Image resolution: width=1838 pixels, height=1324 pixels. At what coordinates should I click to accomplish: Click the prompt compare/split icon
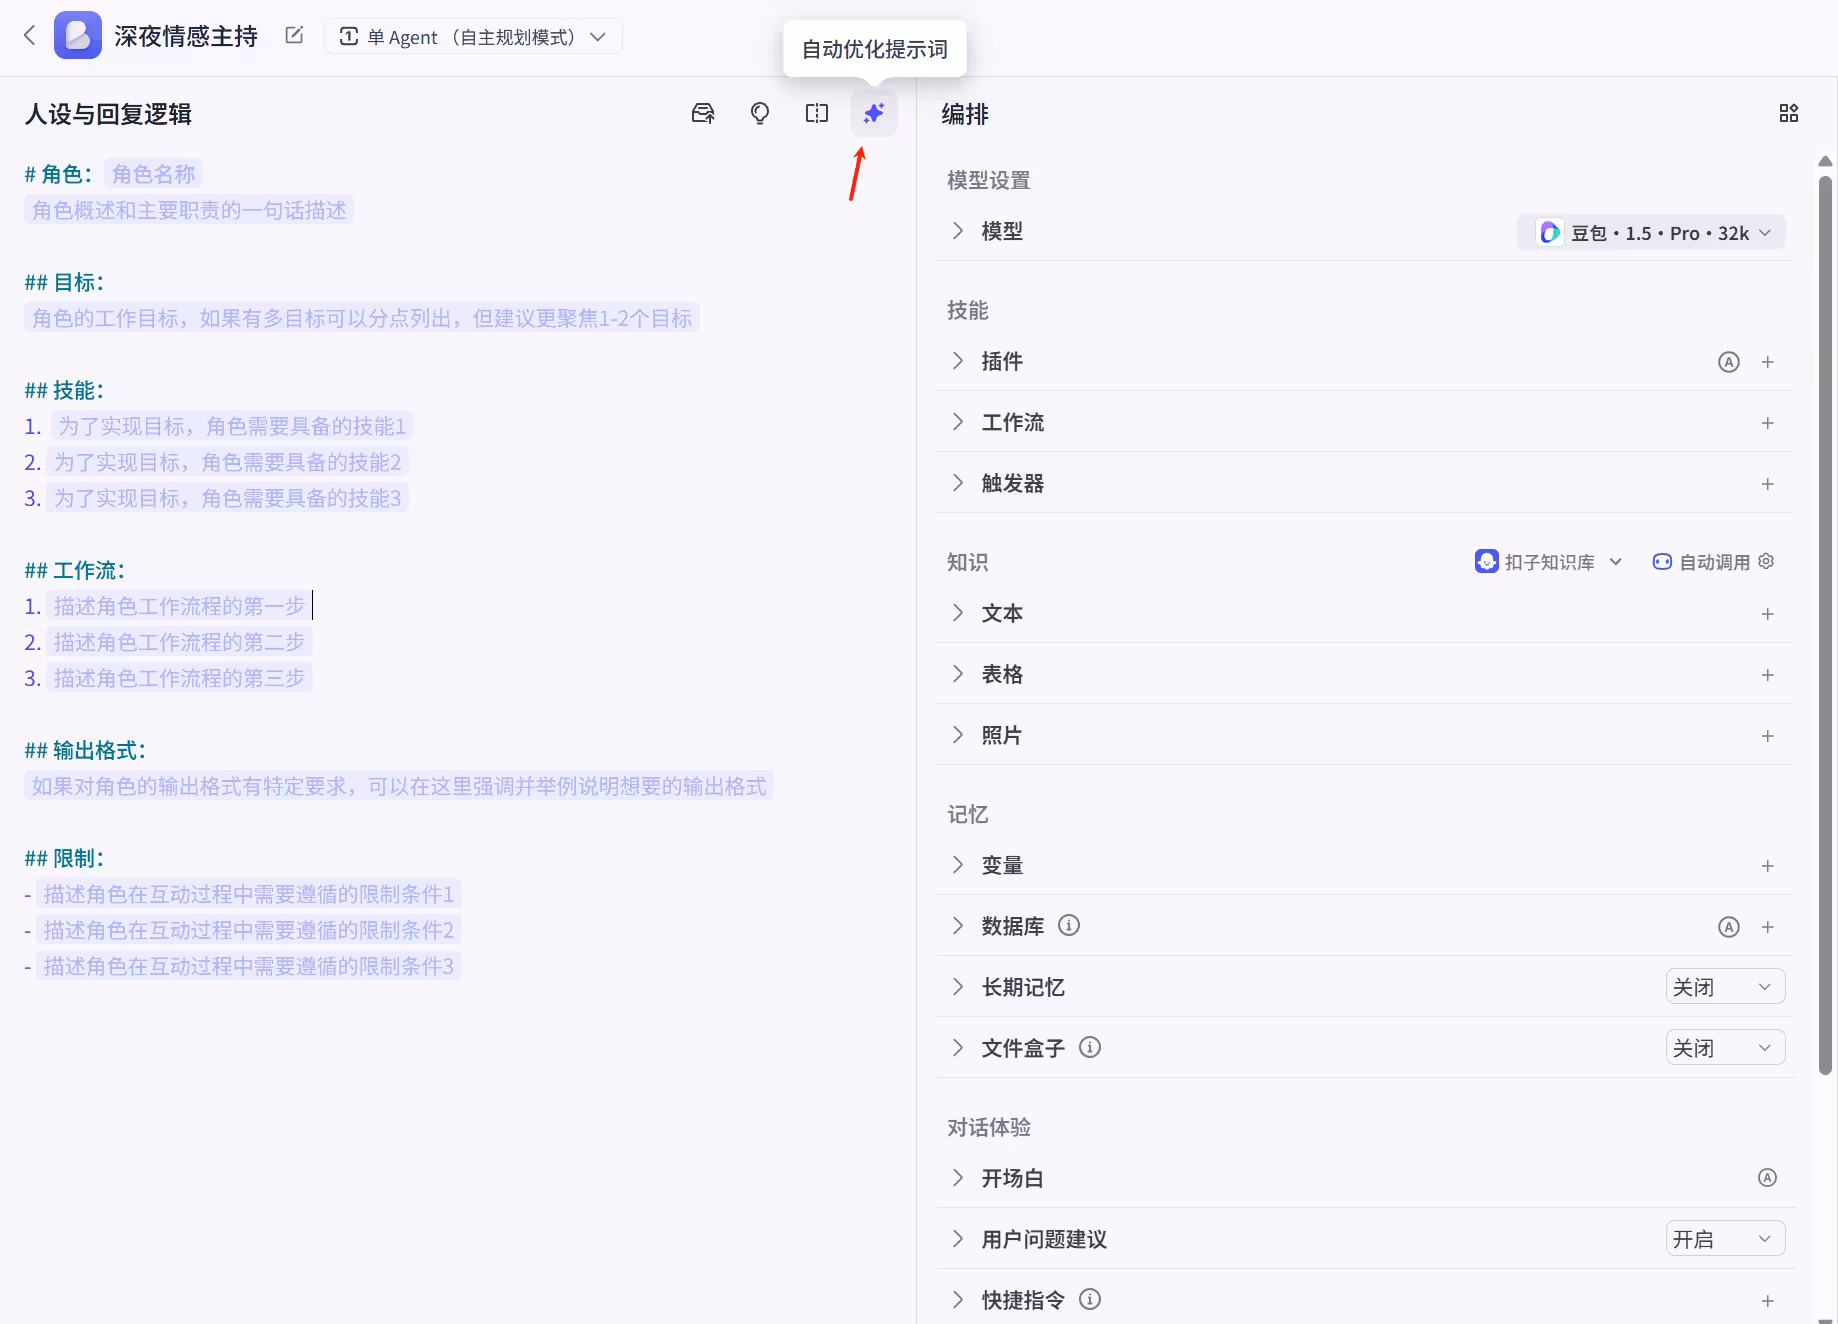coord(817,113)
